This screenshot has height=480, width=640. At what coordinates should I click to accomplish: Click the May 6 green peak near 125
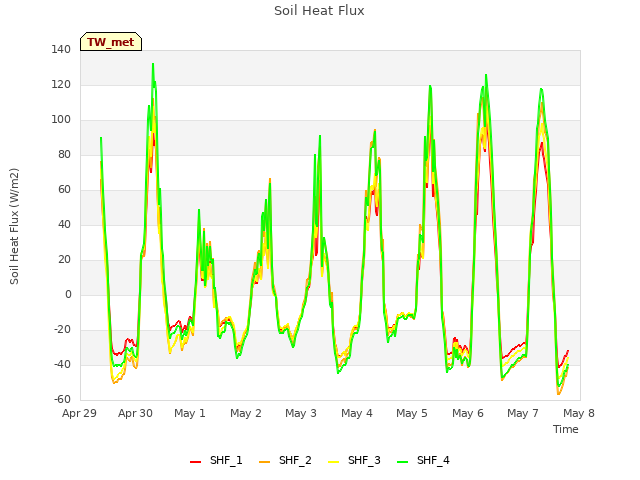(486, 76)
